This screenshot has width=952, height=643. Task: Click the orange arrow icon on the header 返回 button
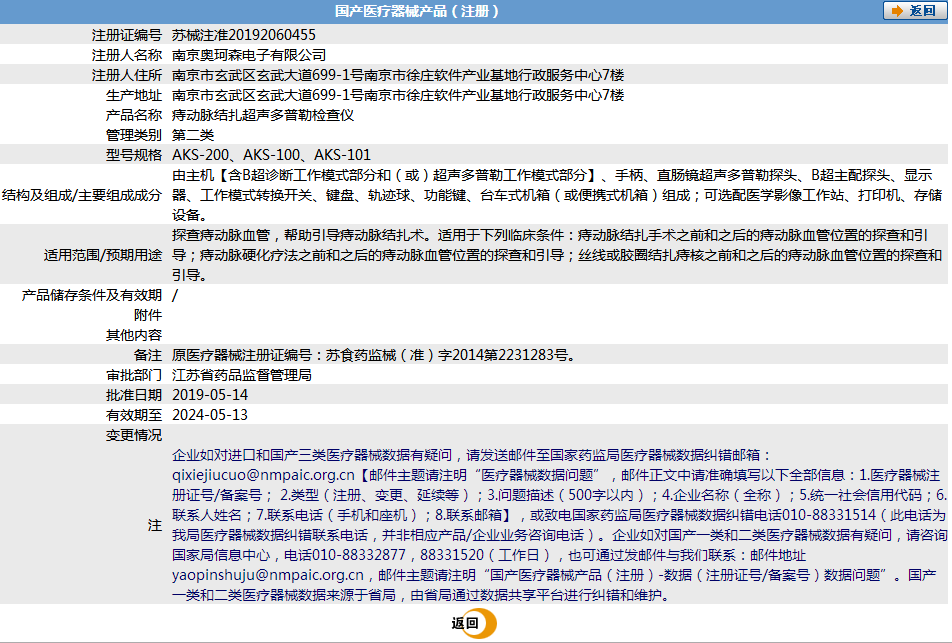897,11
